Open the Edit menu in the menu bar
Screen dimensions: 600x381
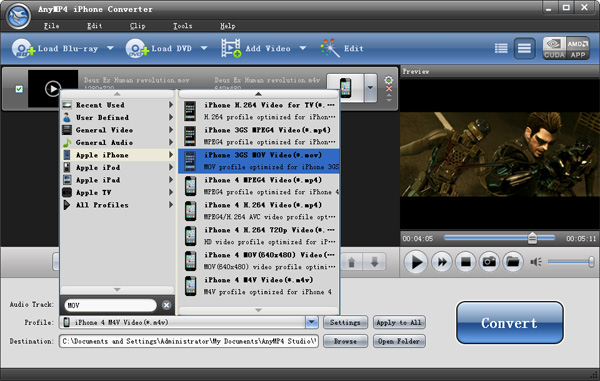coord(95,26)
